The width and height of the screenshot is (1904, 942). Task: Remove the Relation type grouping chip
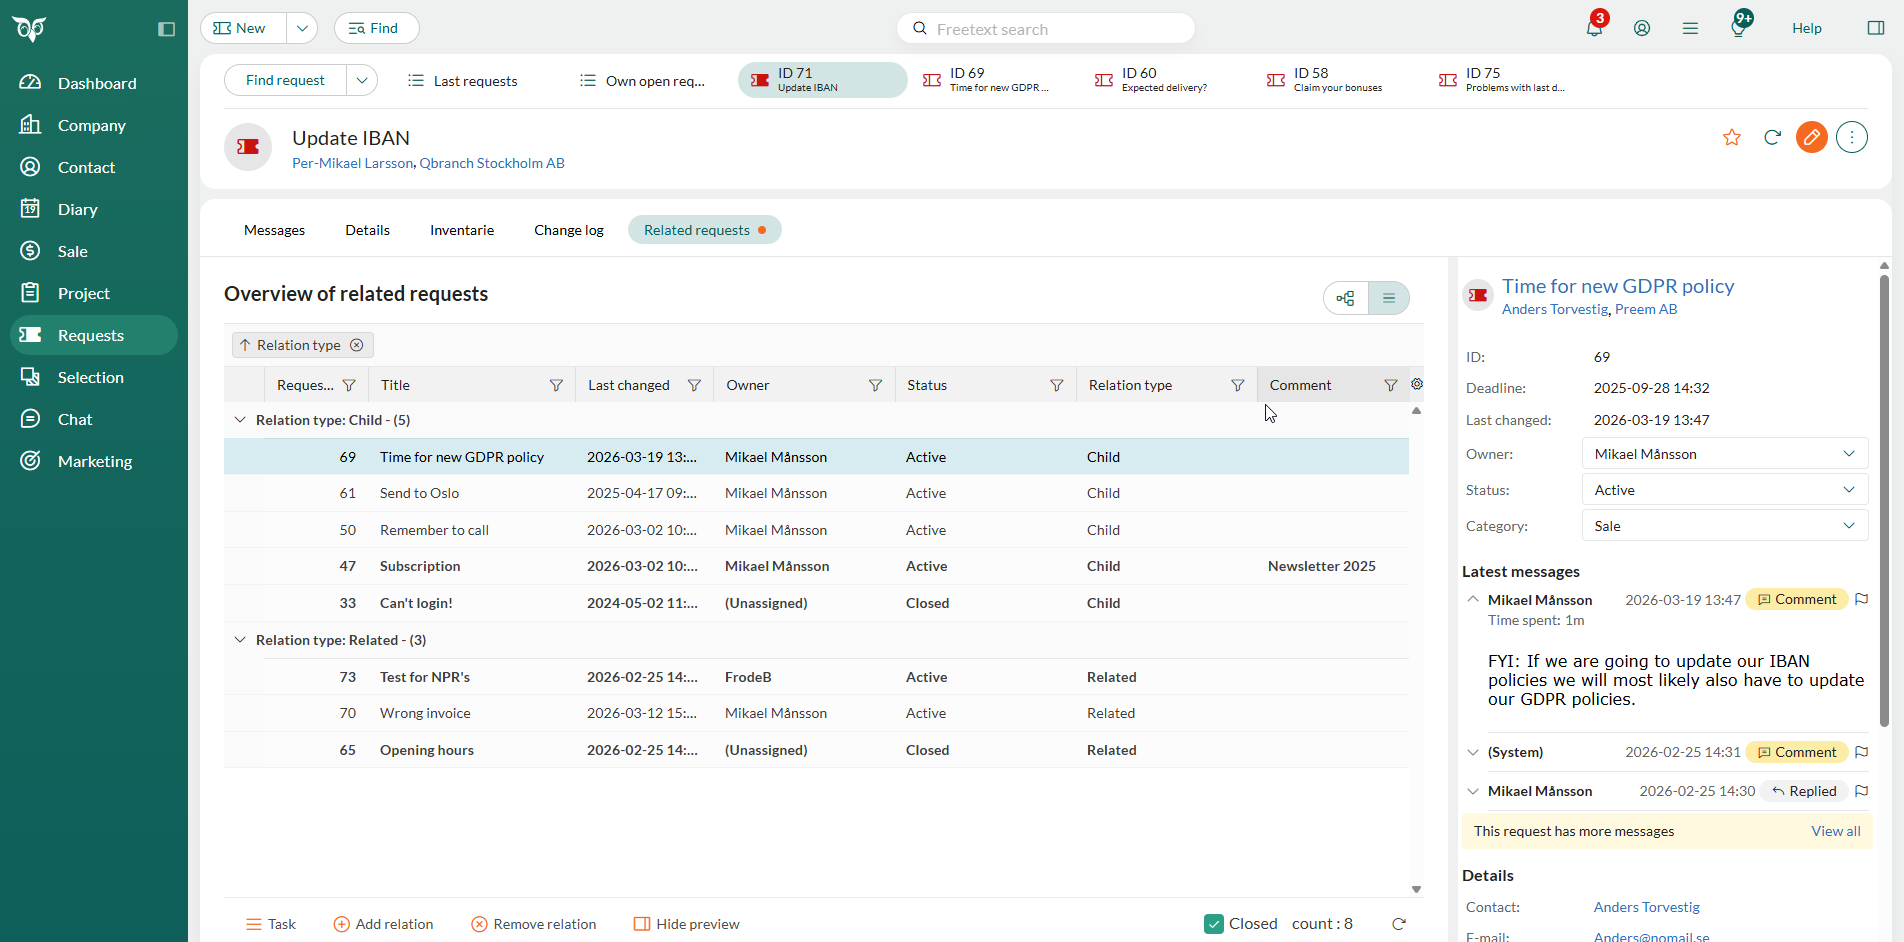click(x=357, y=345)
